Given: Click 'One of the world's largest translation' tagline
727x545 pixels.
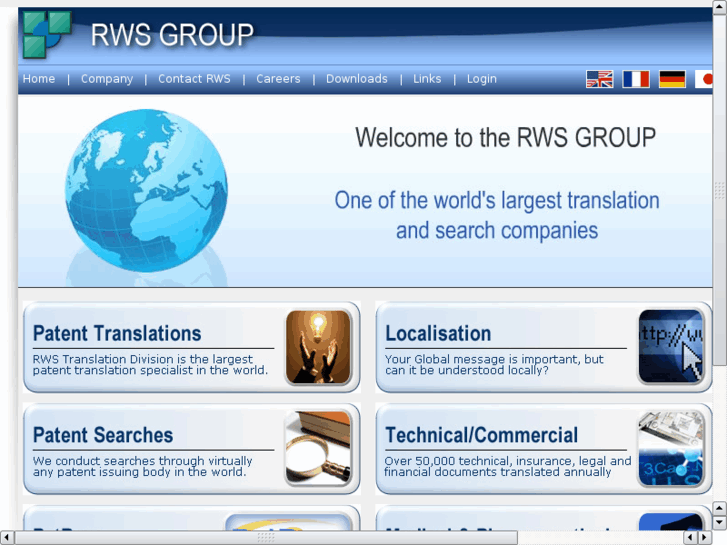Looking at the screenshot, I should (497, 201).
